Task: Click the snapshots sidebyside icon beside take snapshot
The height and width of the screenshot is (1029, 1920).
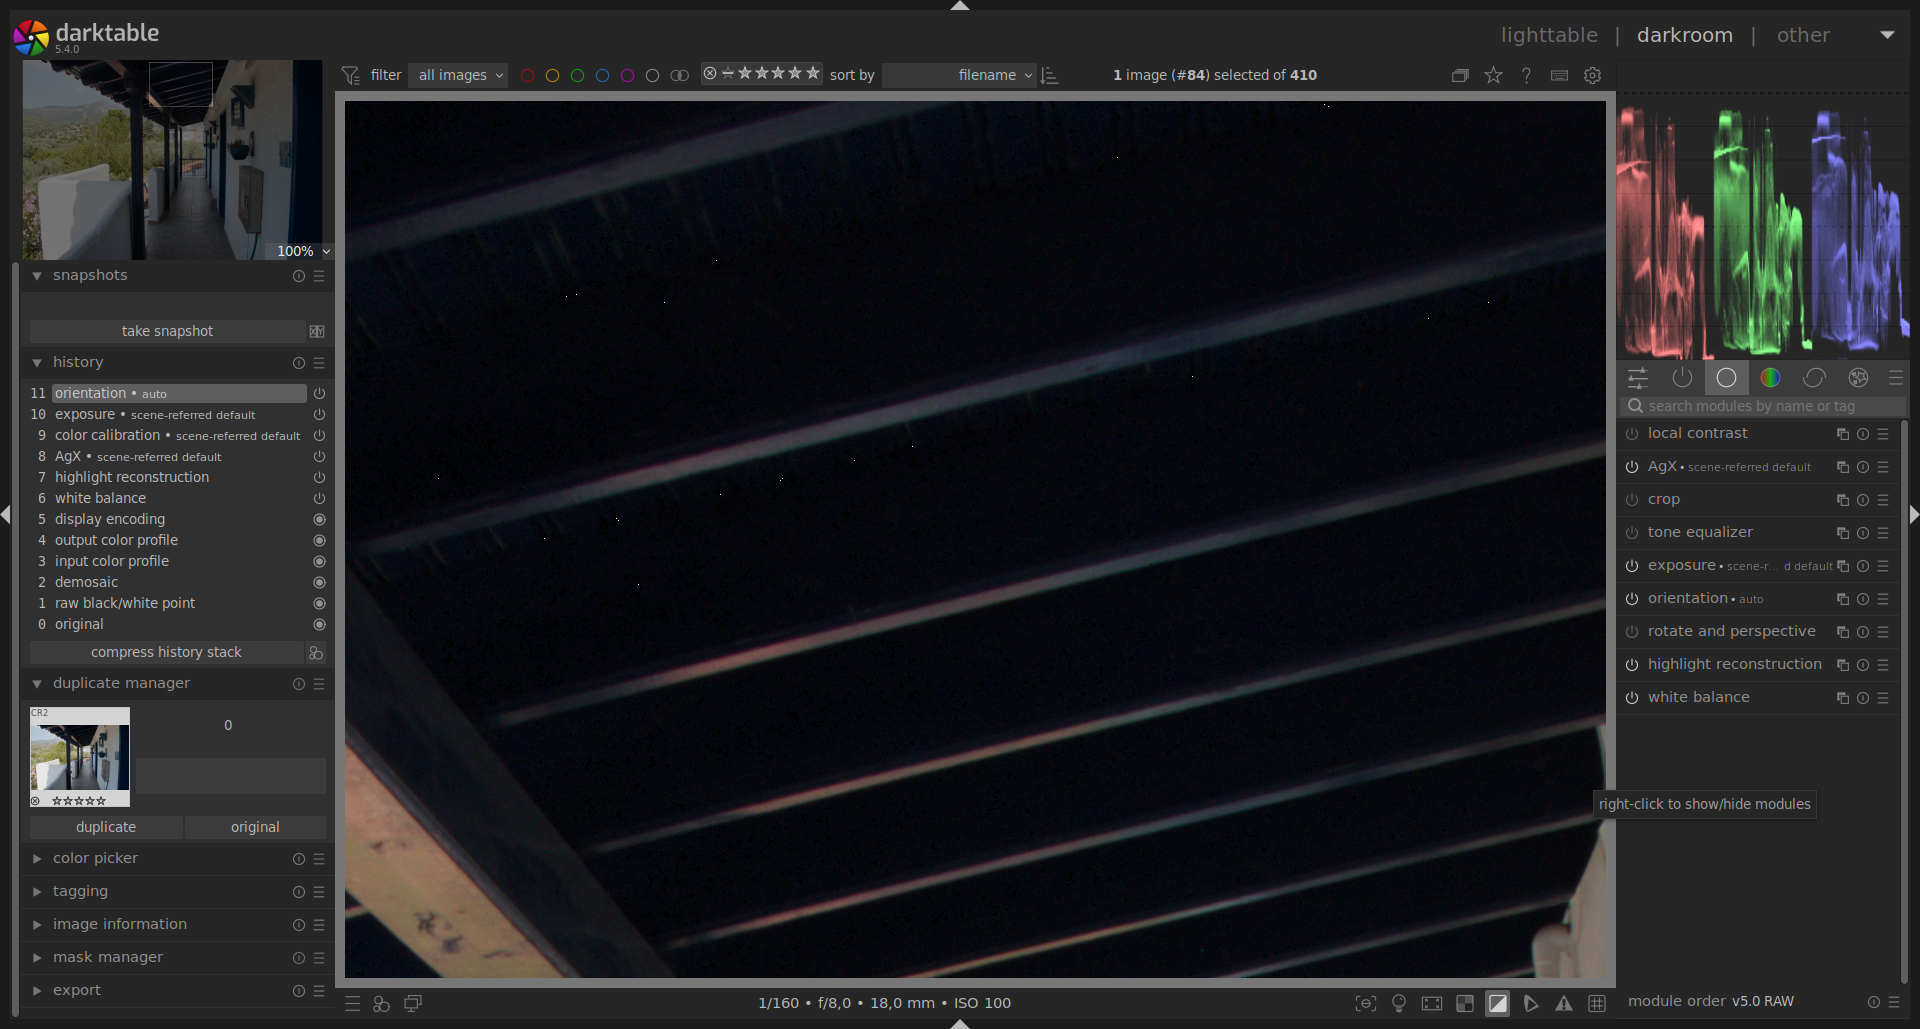Action: point(317,331)
